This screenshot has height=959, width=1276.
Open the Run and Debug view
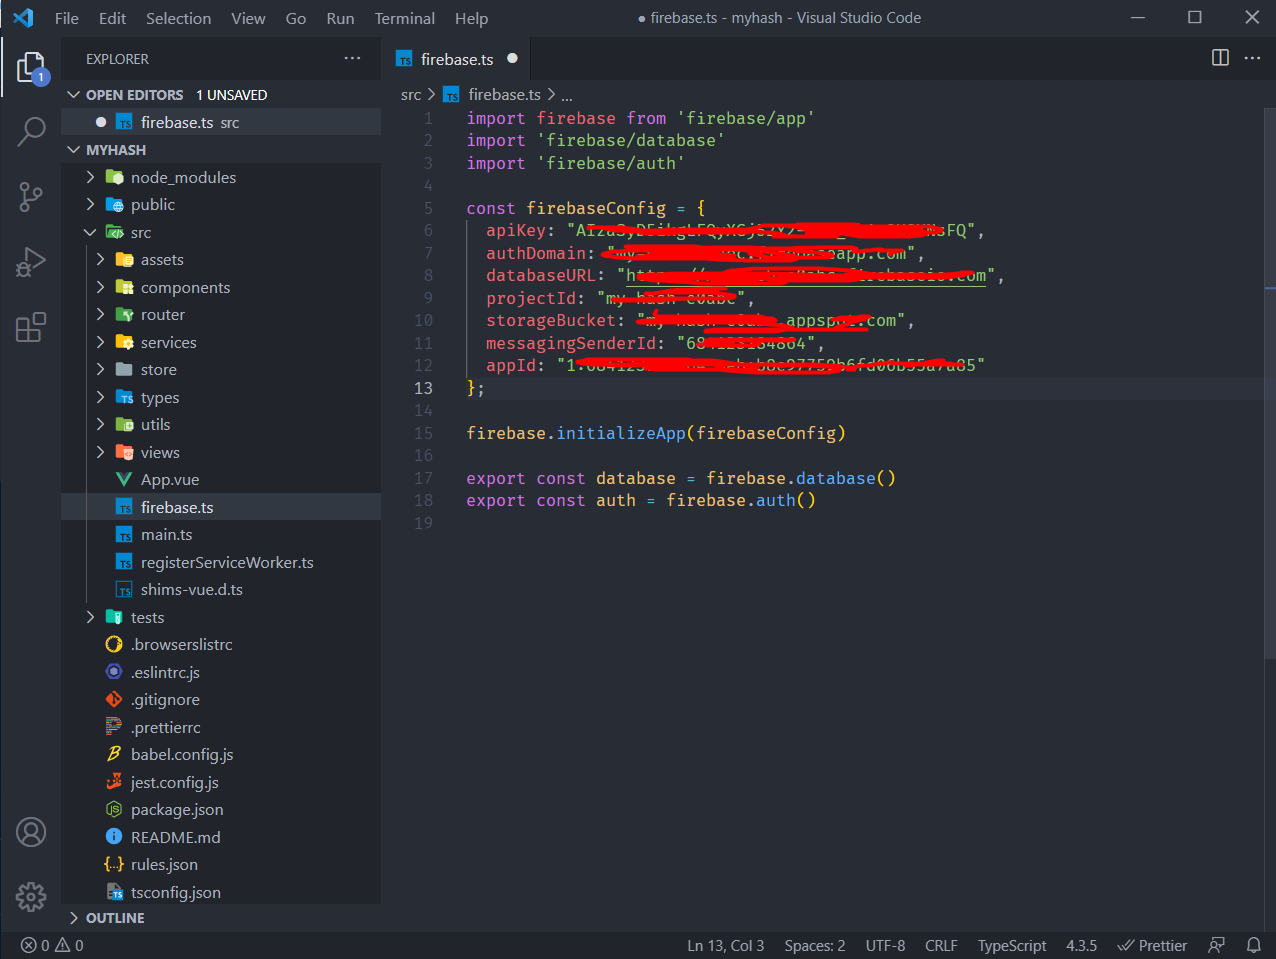click(31, 262)
